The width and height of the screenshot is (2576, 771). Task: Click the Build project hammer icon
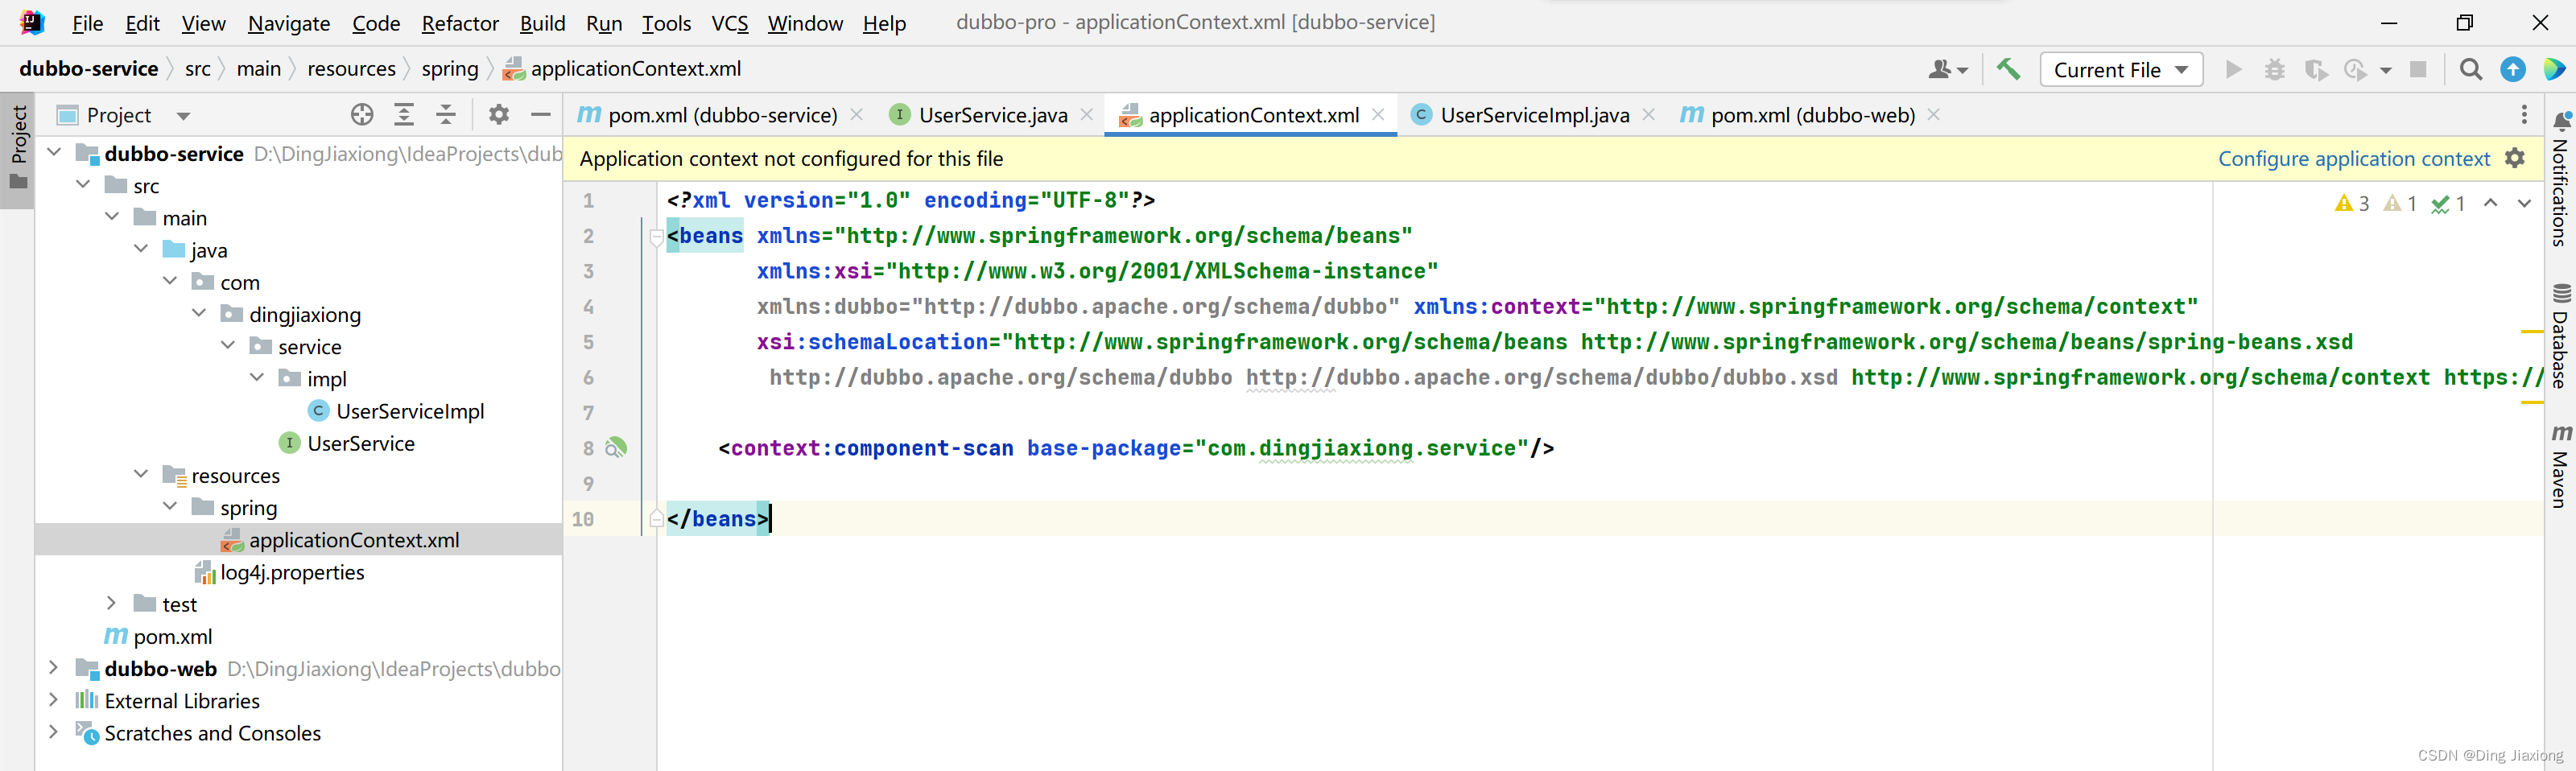2008,69
